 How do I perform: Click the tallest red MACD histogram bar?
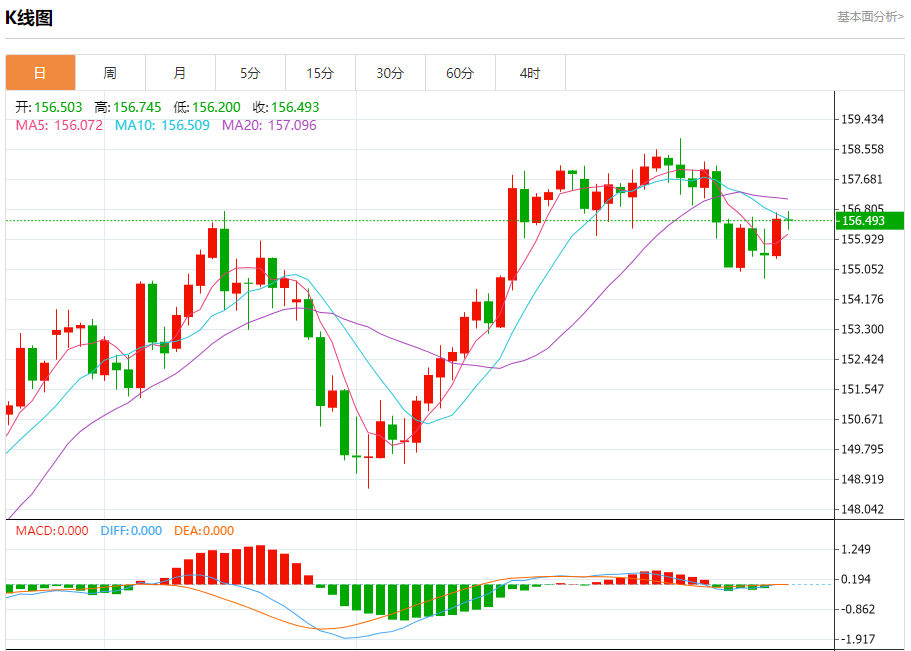(261, 565)
